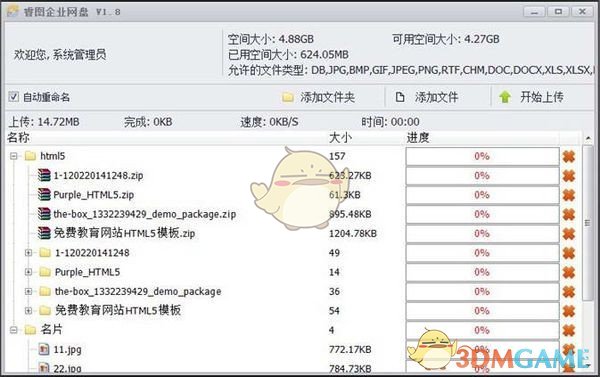The height and width of the screenshot is (377, 600).
Task: Remove 1-120220141248.zip with its red X
Action: pos(569,176)
